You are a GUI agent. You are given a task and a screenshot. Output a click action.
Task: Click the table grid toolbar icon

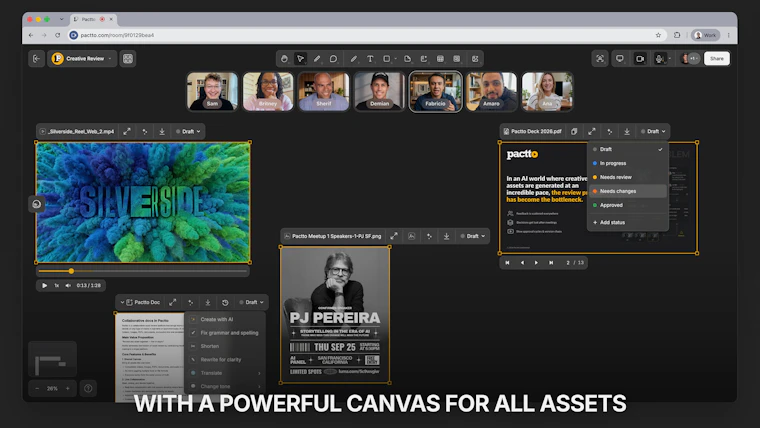440,59
